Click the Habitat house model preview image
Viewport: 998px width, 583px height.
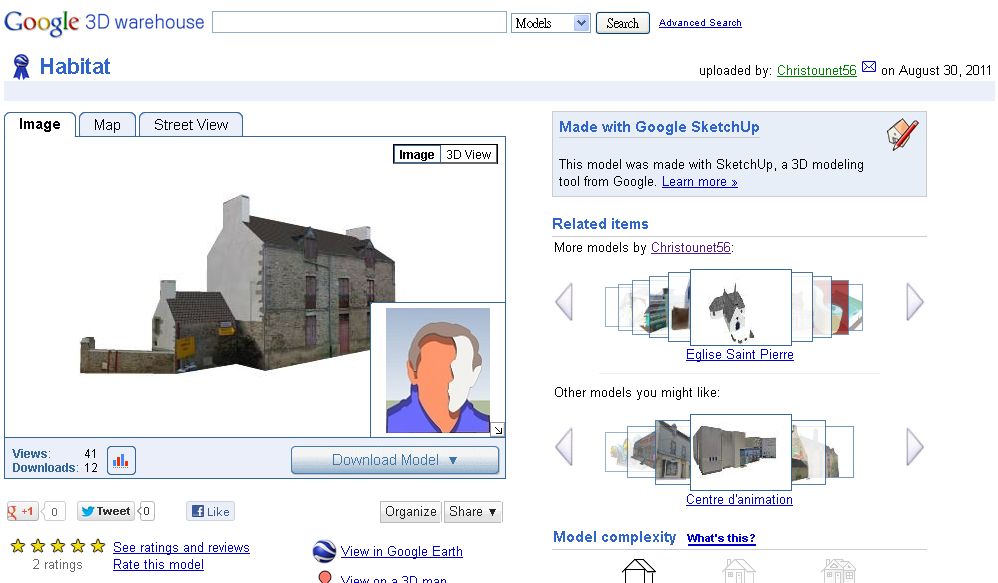click(x=237, y=284)
